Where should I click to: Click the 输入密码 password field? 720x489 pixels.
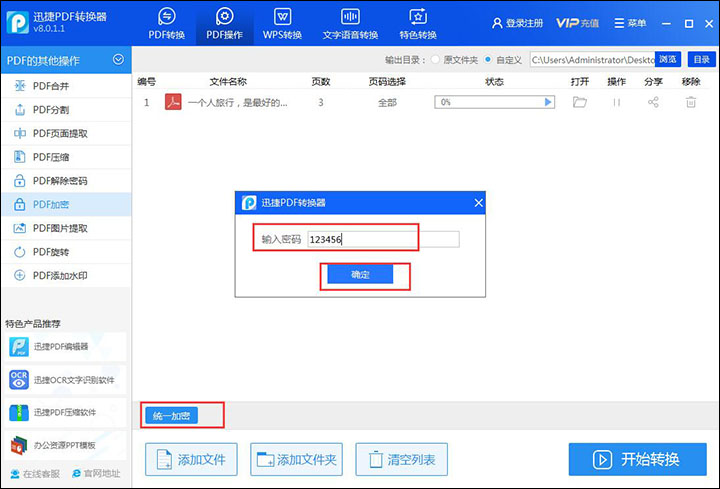tap(383, 239)
